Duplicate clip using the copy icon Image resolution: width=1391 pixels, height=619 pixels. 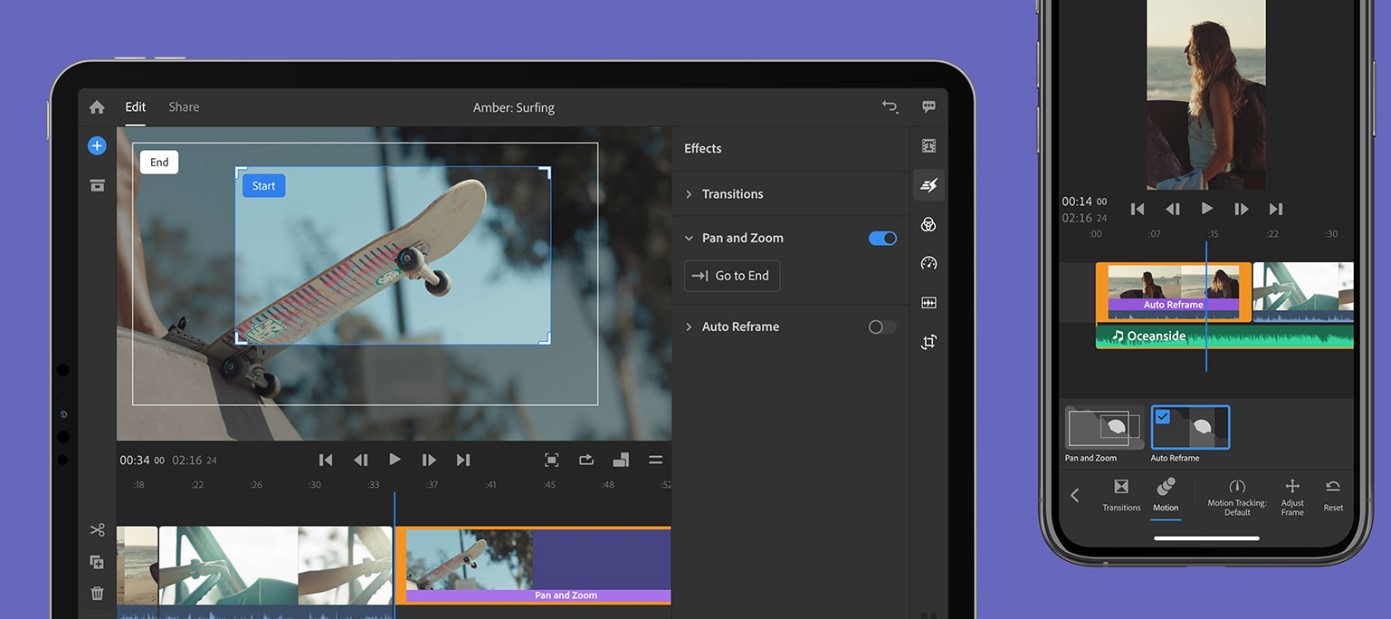pyautogui.click(x=97, y=562)
